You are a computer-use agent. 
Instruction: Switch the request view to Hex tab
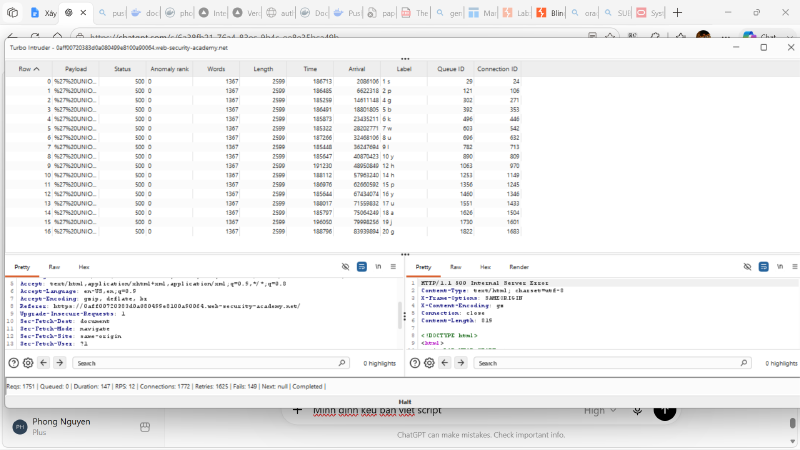click(x=84, y=267)
